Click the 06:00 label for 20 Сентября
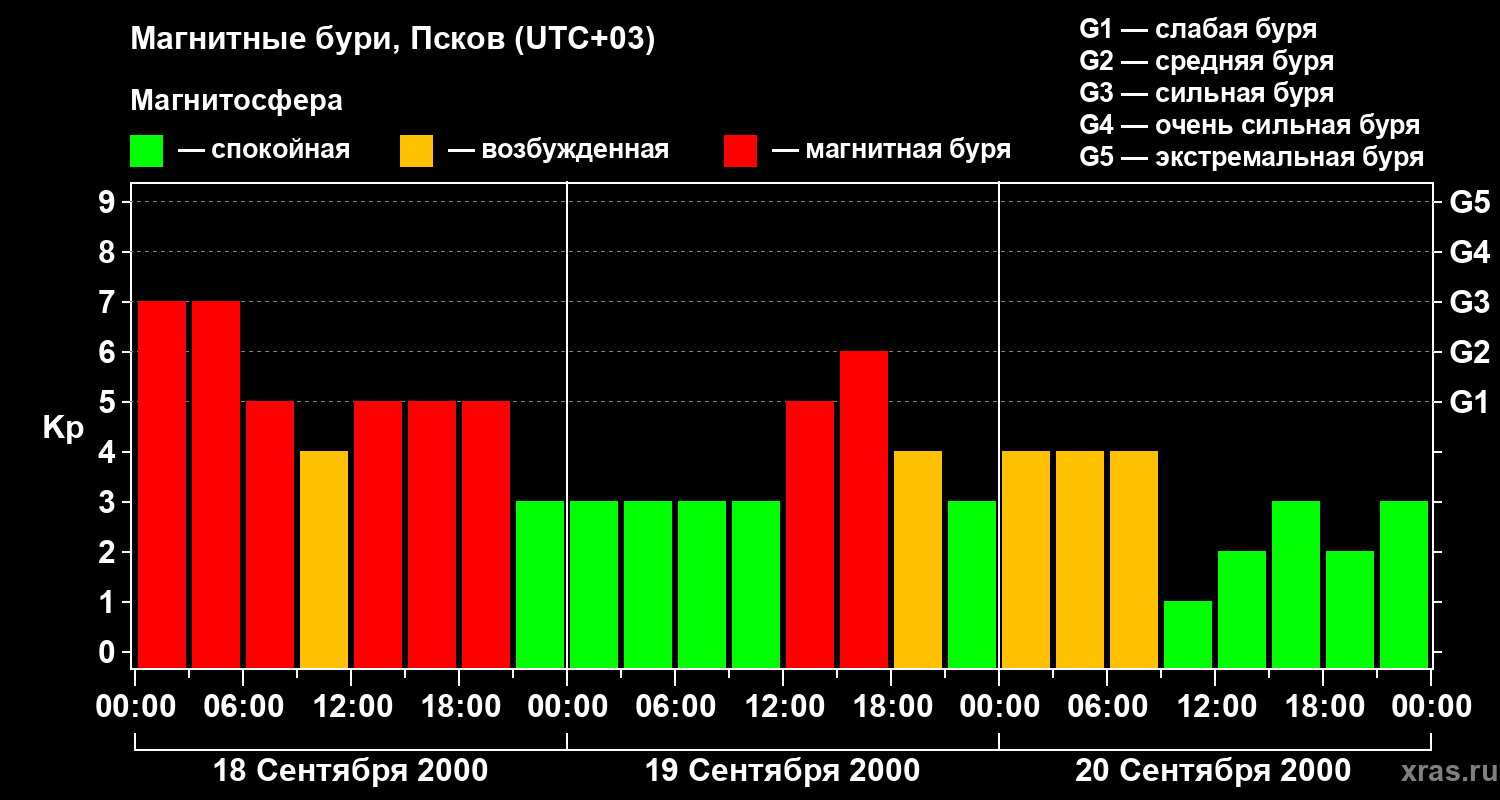The image size is (1500, 800). pyautogui.click(x=1107, y=707)
